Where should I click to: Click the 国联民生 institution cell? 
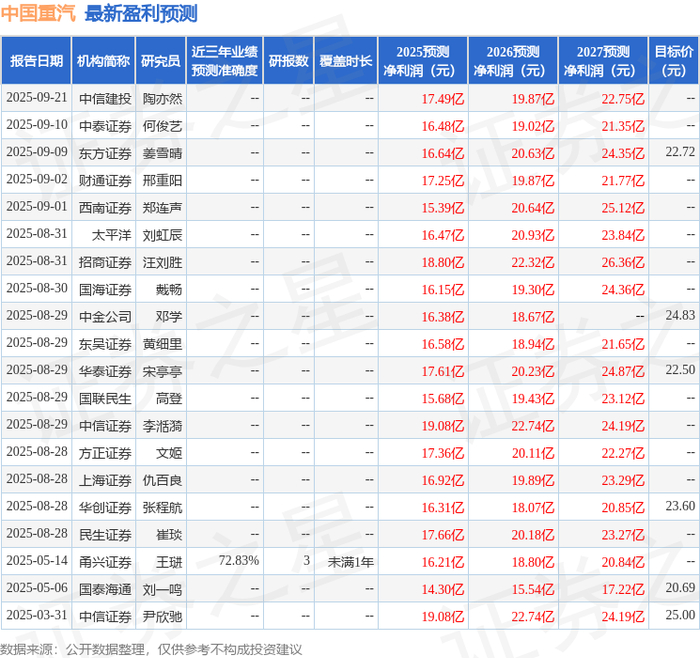point(105,399)
